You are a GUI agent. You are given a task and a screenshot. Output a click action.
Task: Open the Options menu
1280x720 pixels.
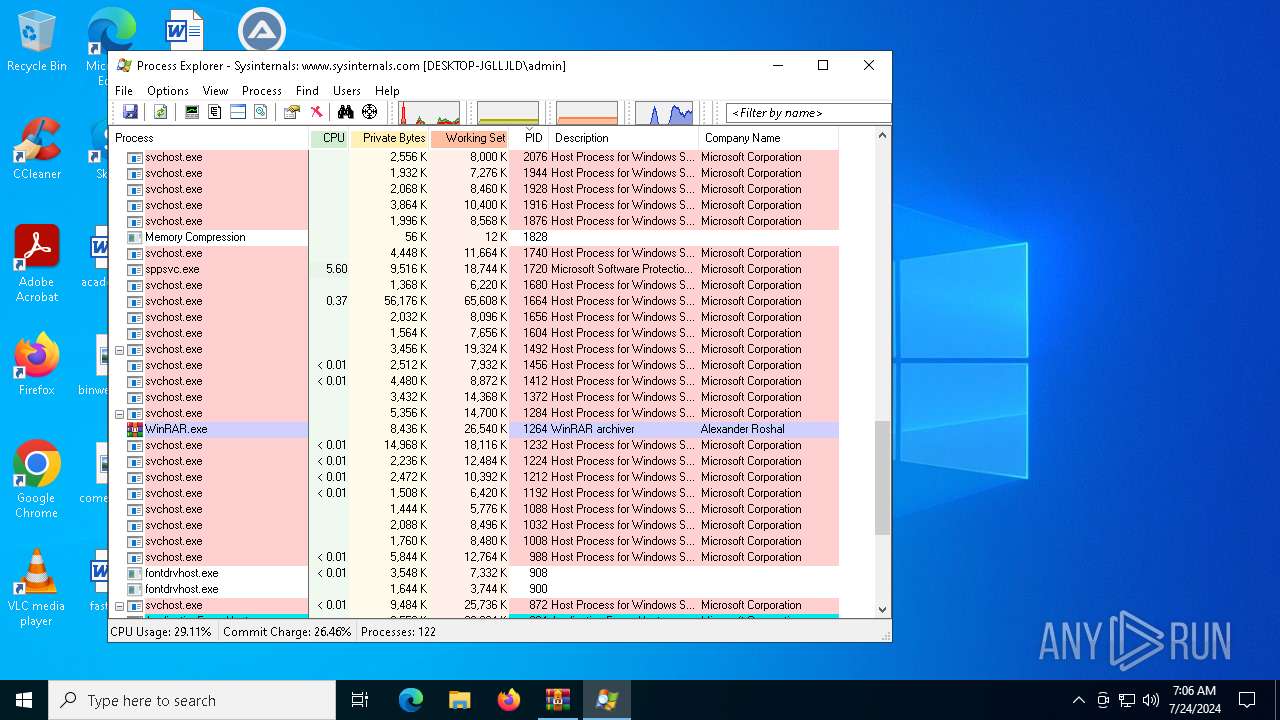pyautogui.click(x=168, y=90)
